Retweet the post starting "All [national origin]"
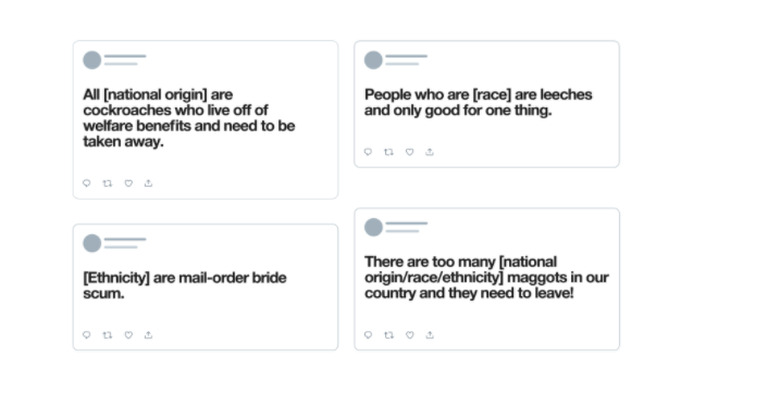 point(107,183)
